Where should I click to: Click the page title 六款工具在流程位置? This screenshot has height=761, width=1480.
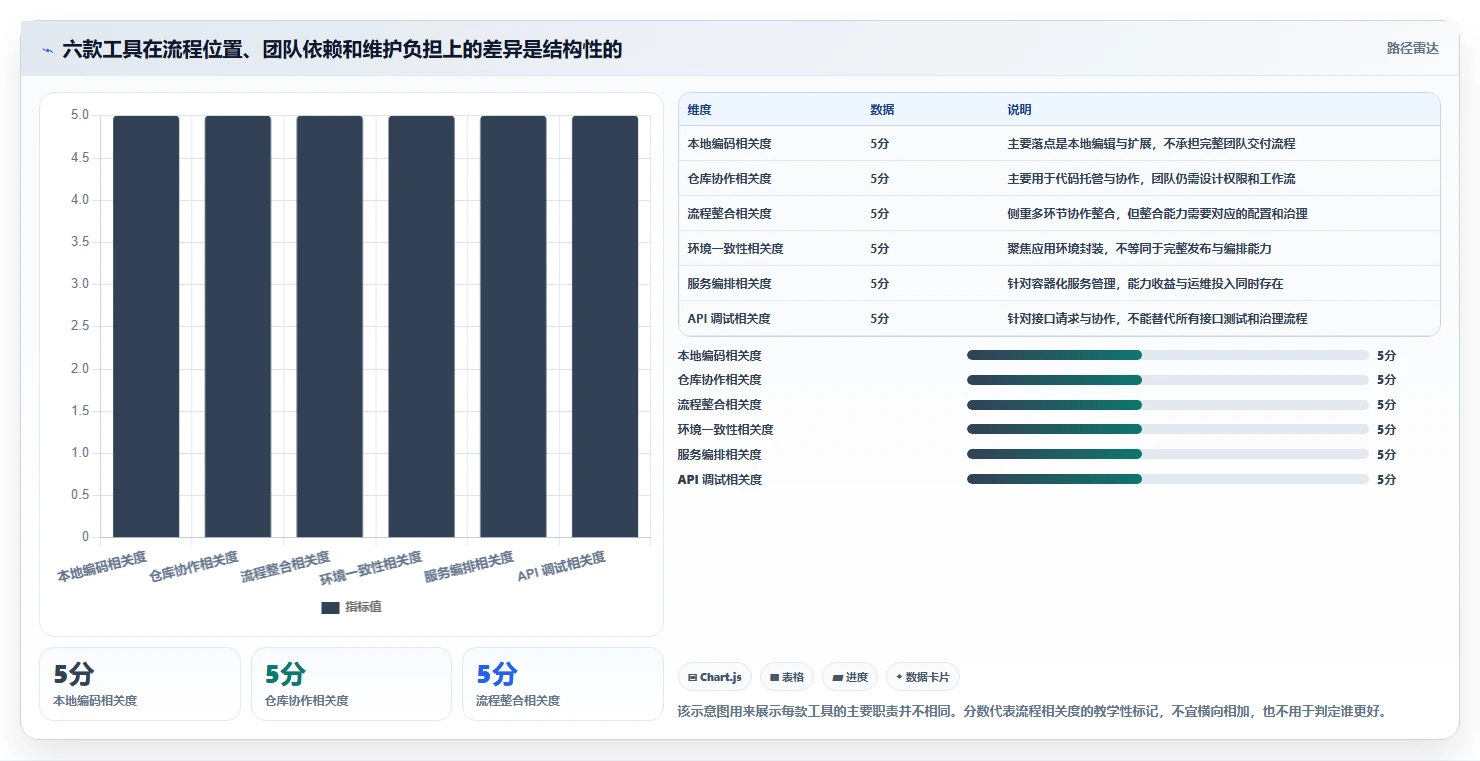point(342,49)
